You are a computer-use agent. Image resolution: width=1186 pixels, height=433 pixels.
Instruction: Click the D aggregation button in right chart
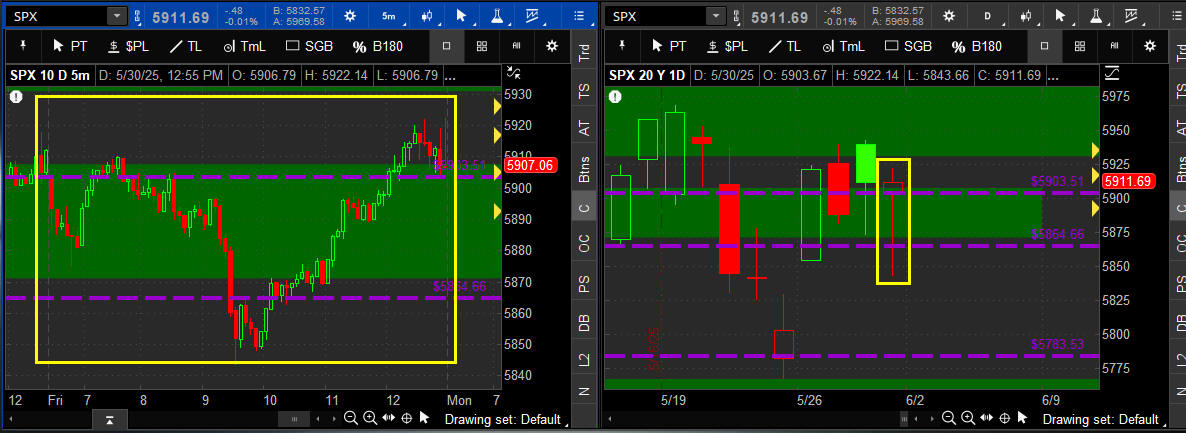988,16
